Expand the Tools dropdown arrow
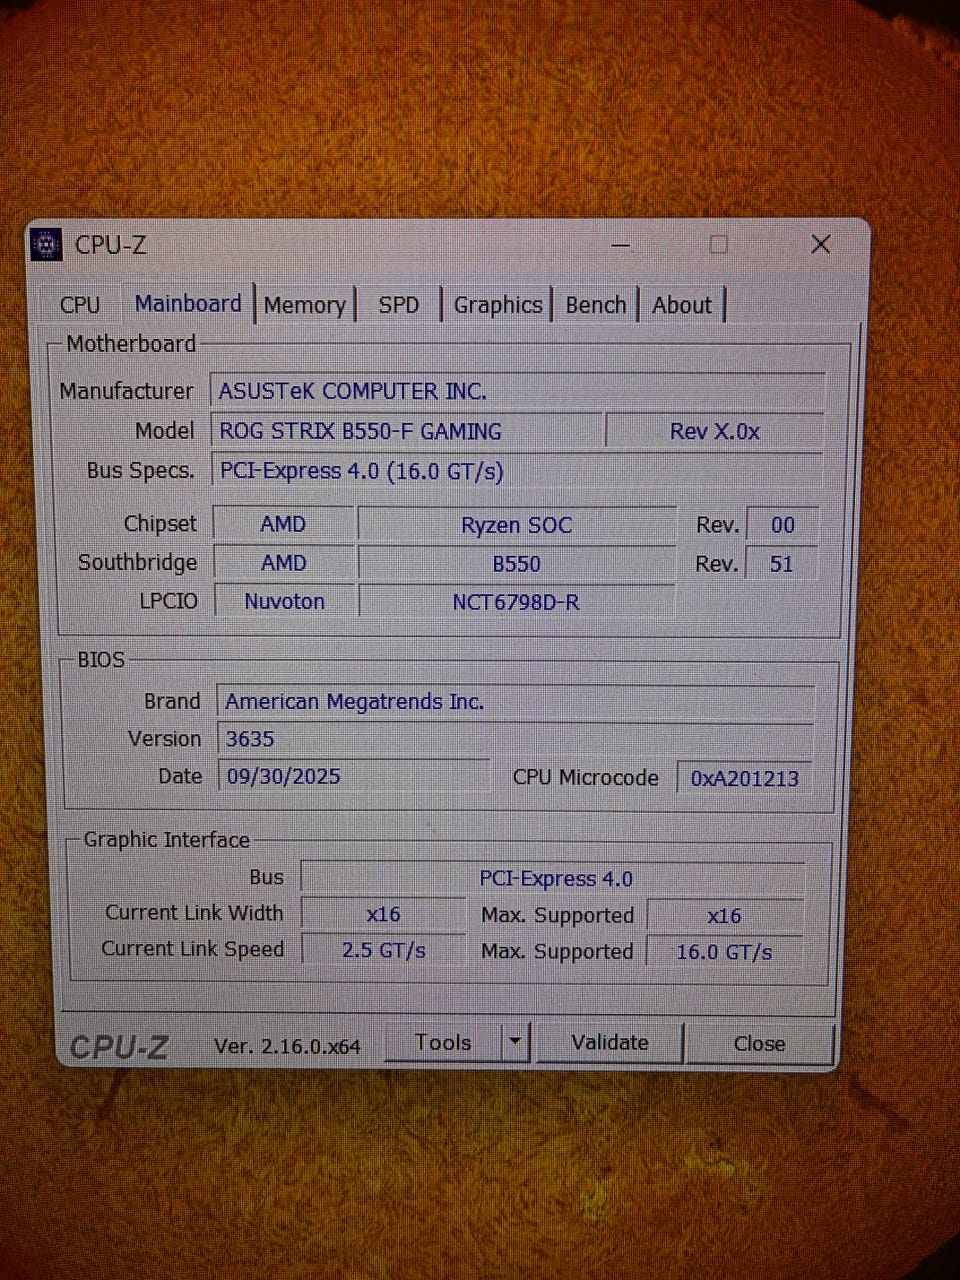960x1280 pixels. 514,1042
